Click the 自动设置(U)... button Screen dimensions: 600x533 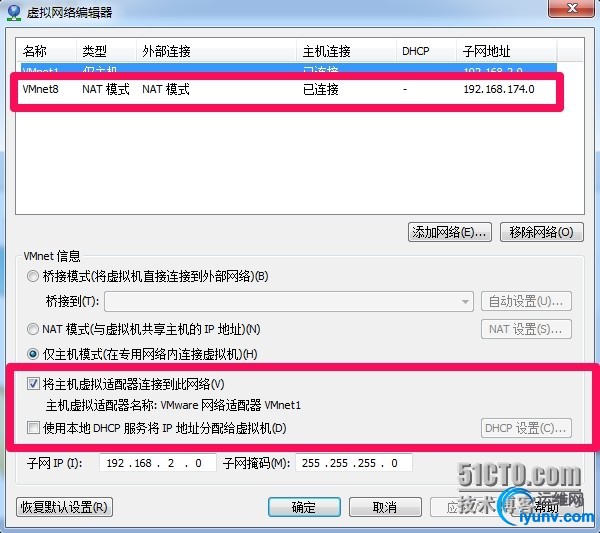pos(526,302)
